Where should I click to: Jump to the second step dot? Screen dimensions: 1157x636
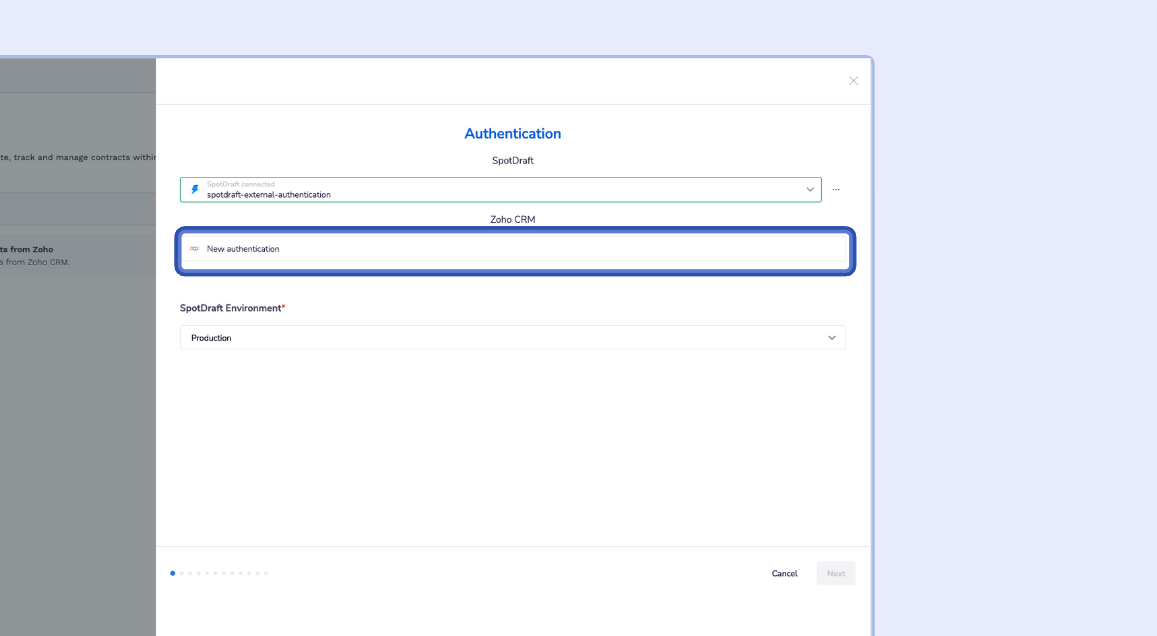tap(181, 573)
